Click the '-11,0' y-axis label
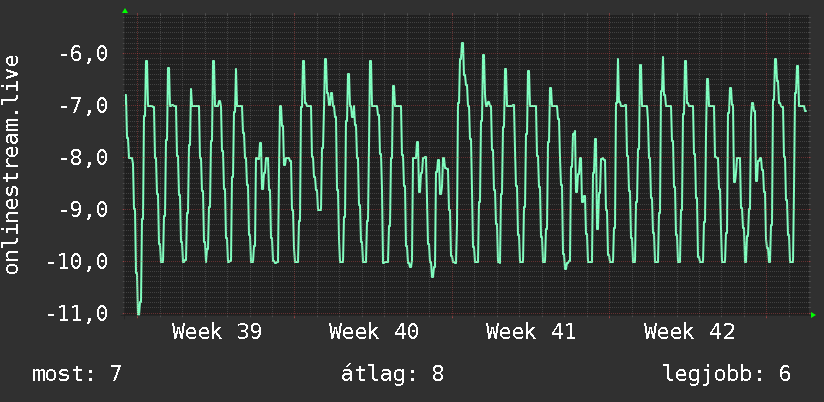The height and width of the screenshot is (402, 824). click(77, 314)
